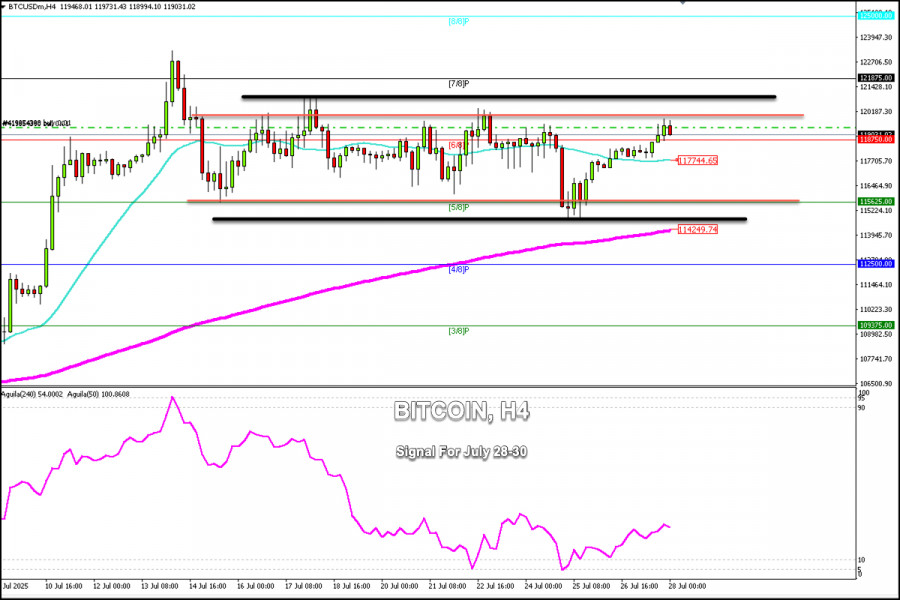Click the 13 Jul 08:00 time label

(159, 586)
